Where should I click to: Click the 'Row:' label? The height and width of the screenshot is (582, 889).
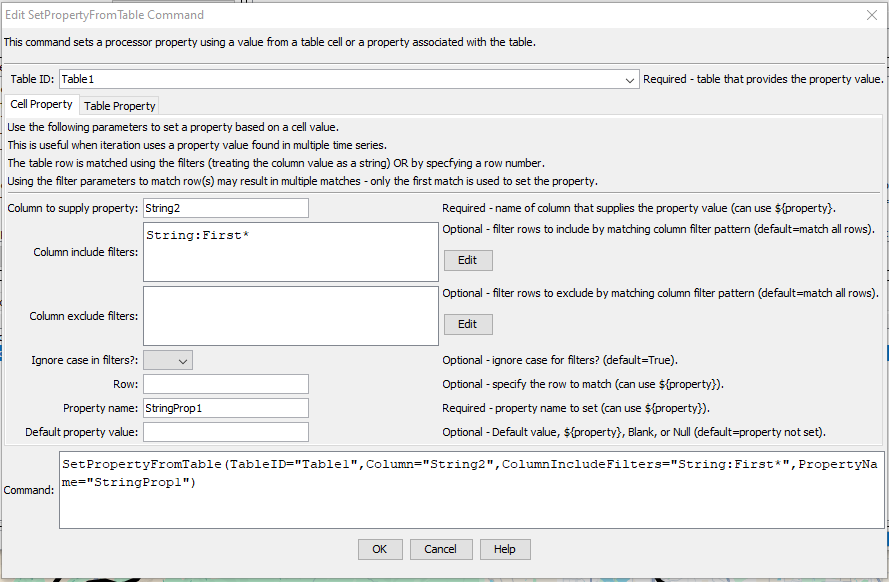126,384
